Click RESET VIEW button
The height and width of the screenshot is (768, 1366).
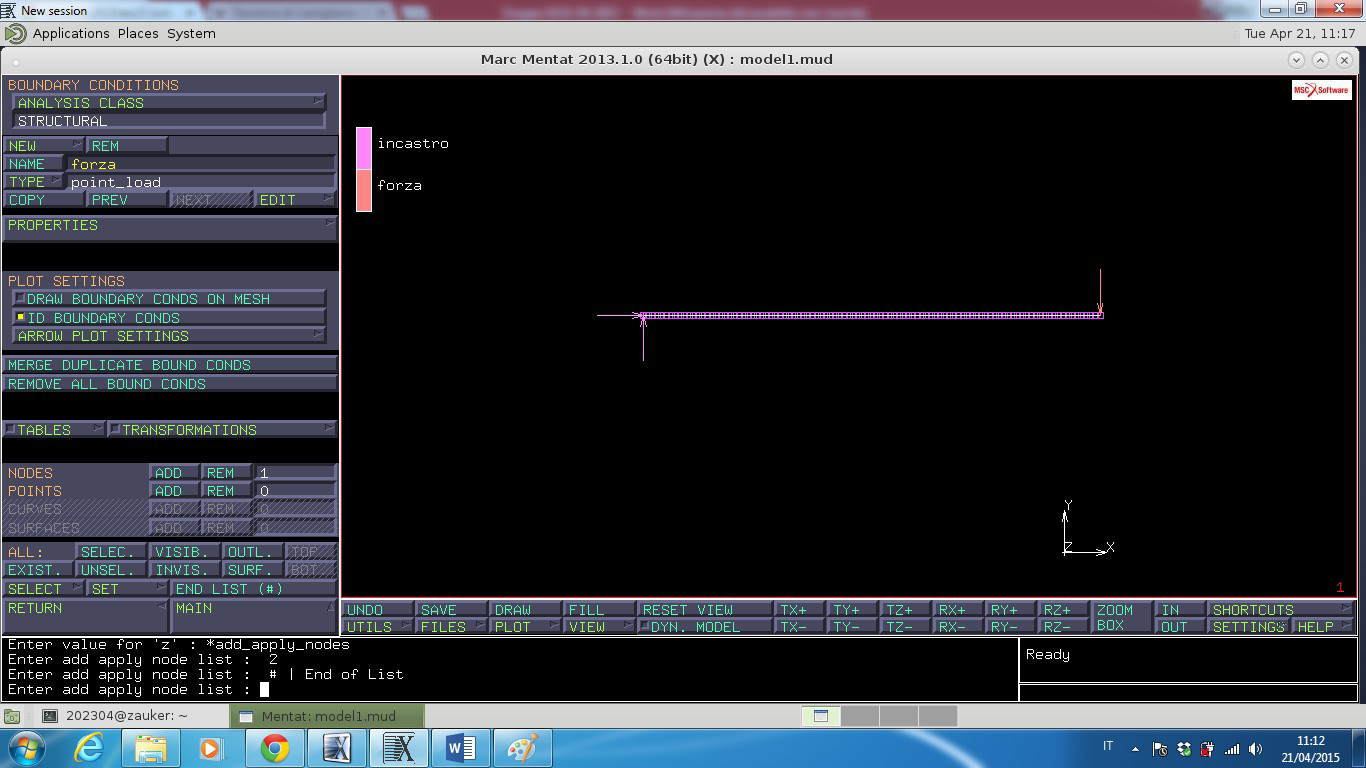point(705,610)
